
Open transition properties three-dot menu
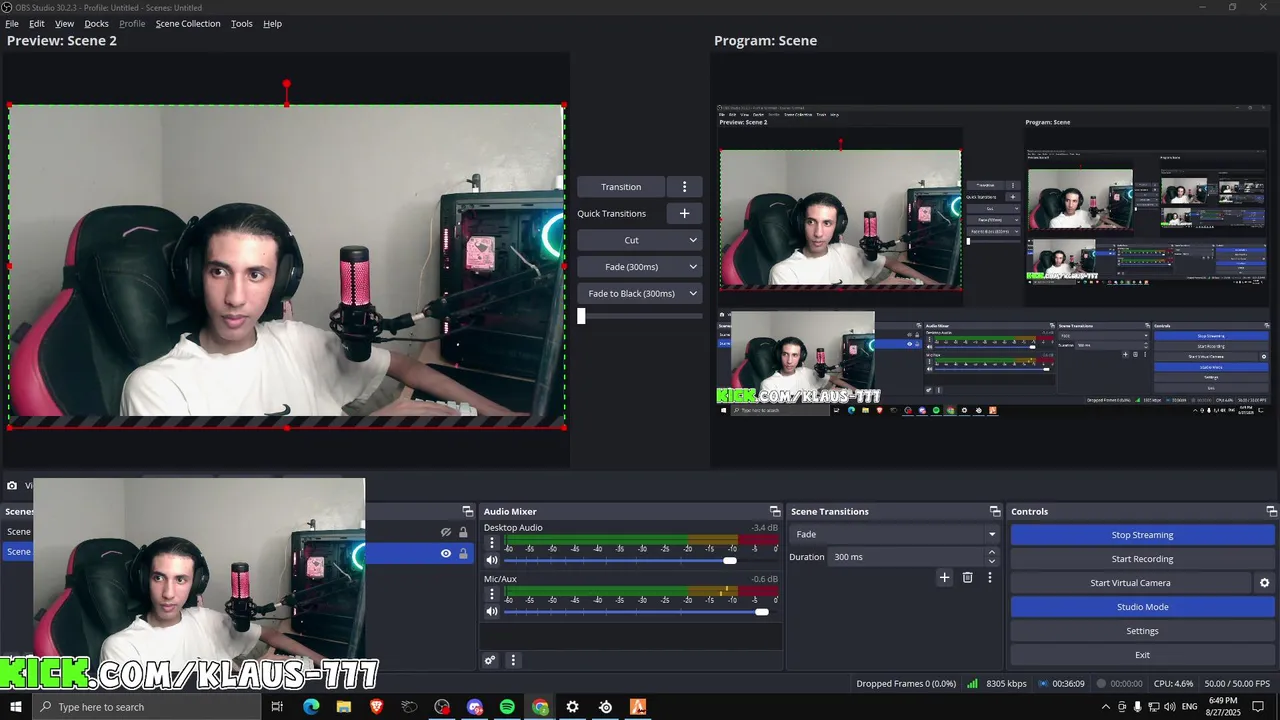click(990, 577)
